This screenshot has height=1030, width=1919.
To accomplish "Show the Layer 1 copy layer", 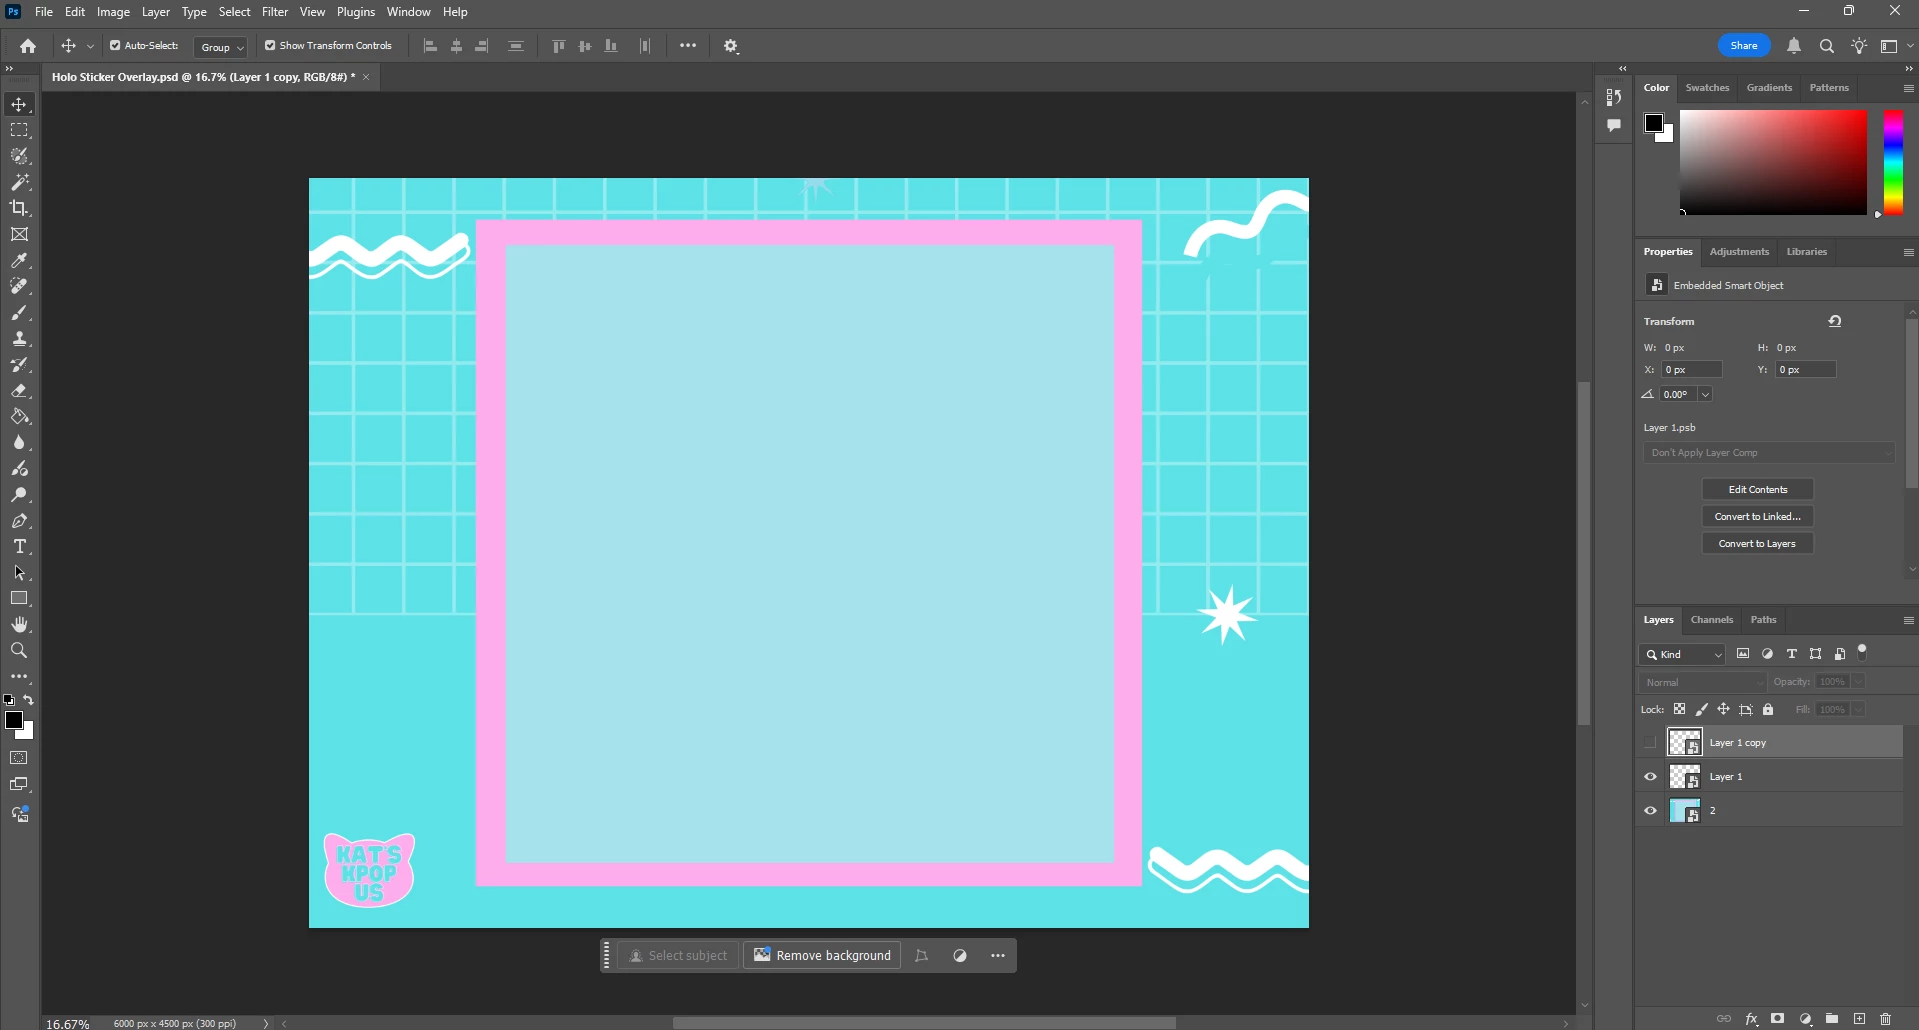I will (1650, 743).
